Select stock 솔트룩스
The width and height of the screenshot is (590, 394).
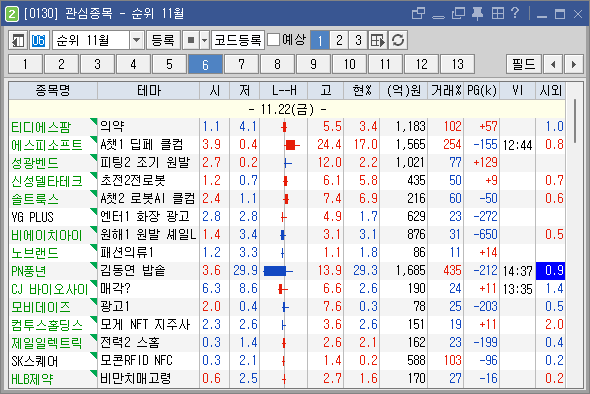pos(35,199)
